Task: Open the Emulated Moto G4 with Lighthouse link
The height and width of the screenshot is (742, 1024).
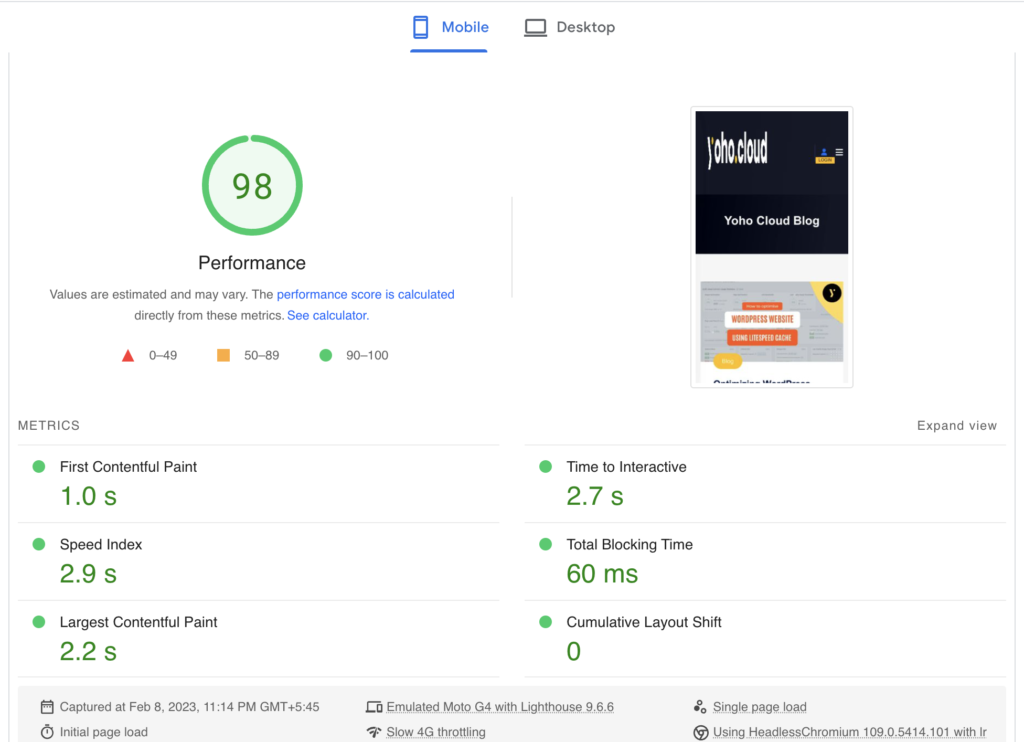Action: [499, 706]
